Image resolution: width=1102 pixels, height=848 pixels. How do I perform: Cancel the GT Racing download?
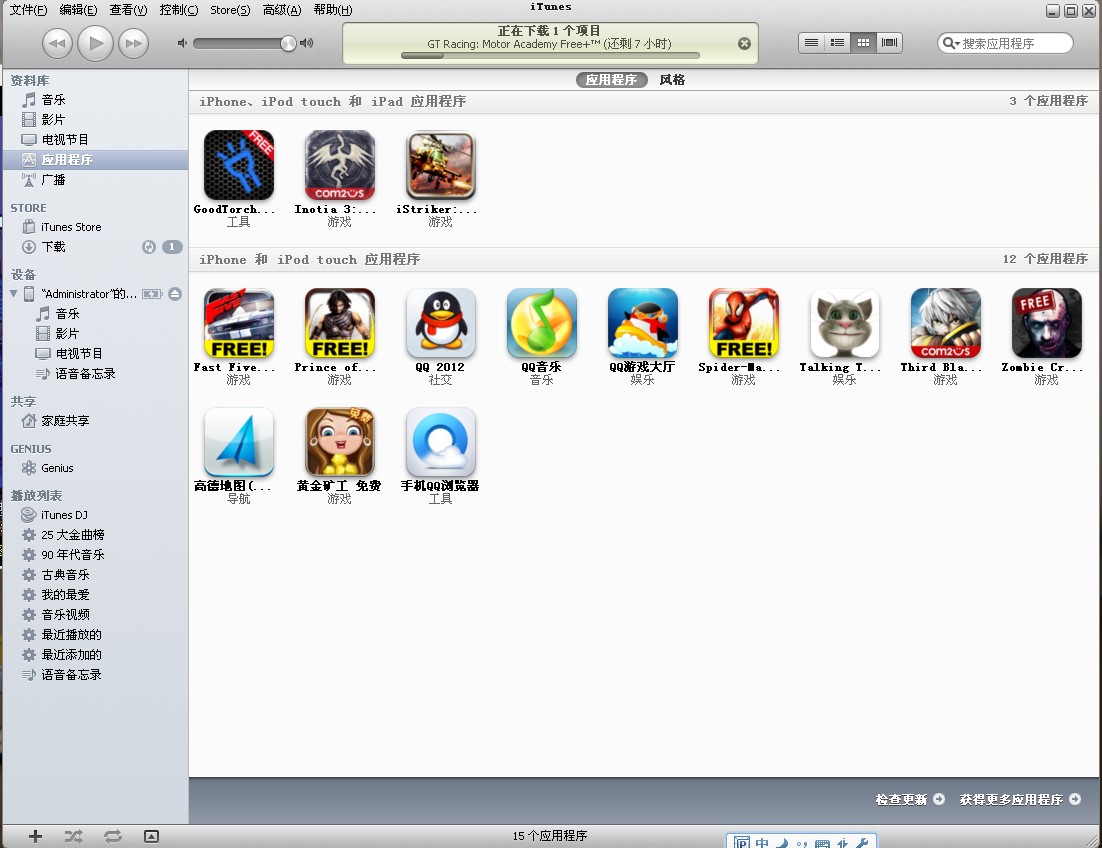click(744, 44)
